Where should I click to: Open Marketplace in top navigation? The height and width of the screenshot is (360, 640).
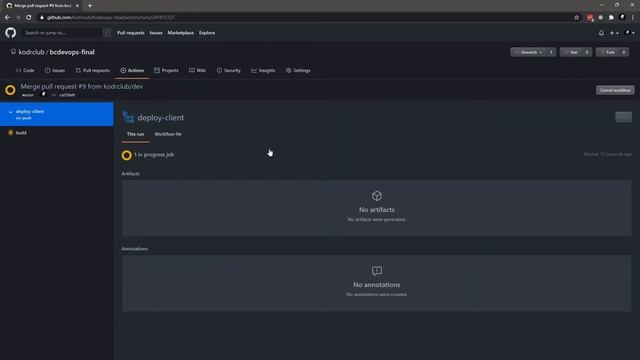click(180, 33)
